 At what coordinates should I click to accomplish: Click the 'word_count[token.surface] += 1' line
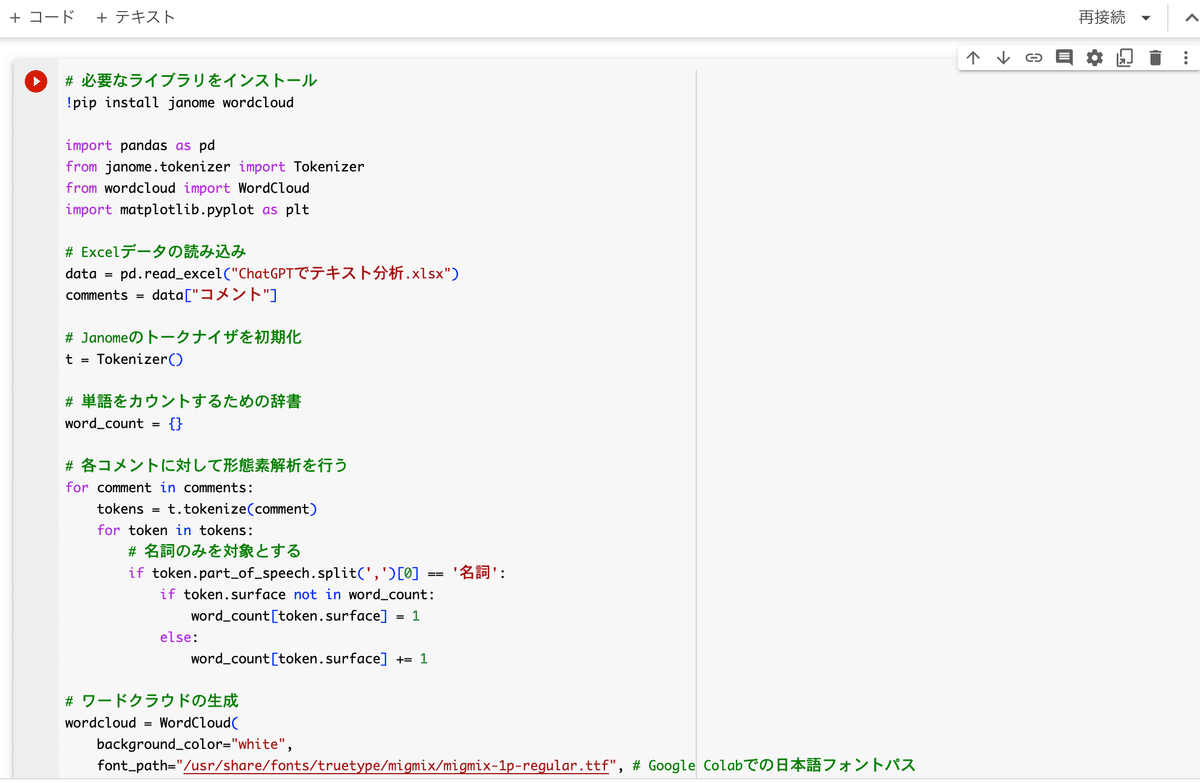(310, 658)
